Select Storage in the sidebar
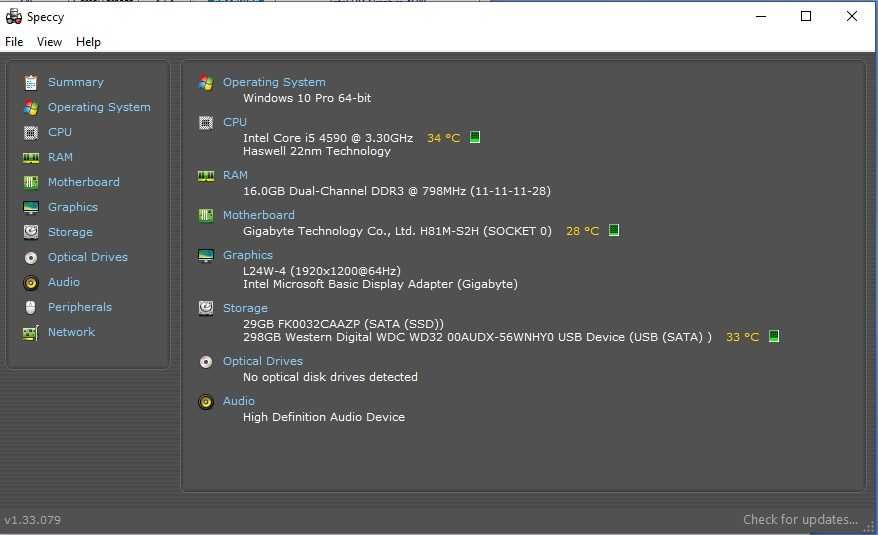 pyautogui.click(x=71, y=232)
